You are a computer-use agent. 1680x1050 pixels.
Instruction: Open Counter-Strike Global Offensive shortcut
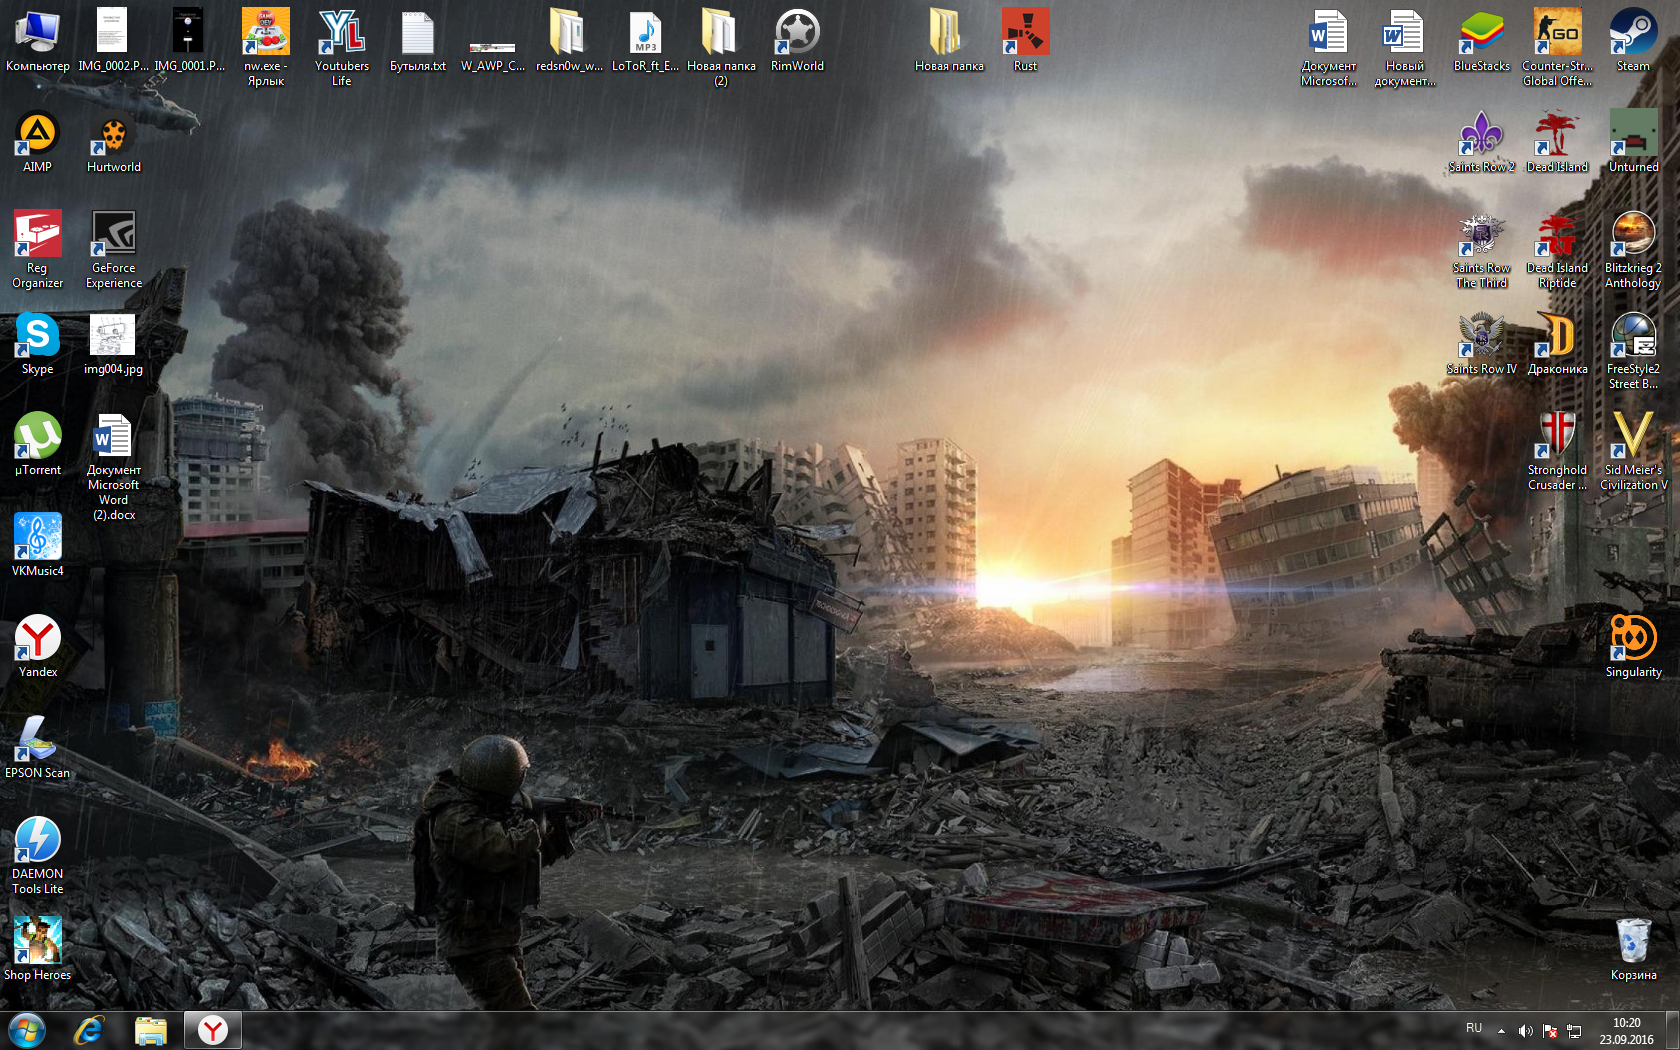(1557, 48)
